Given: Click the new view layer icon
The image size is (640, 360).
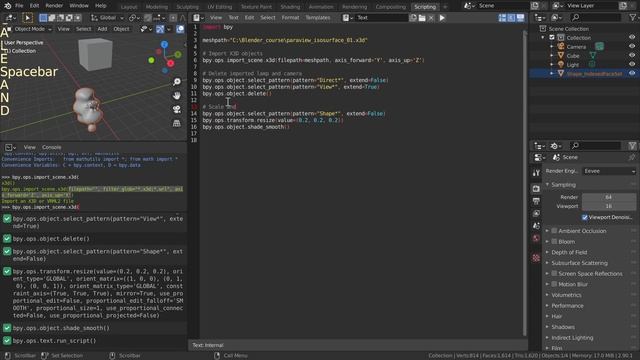Looking at the screenshot, I should [623, 6].
